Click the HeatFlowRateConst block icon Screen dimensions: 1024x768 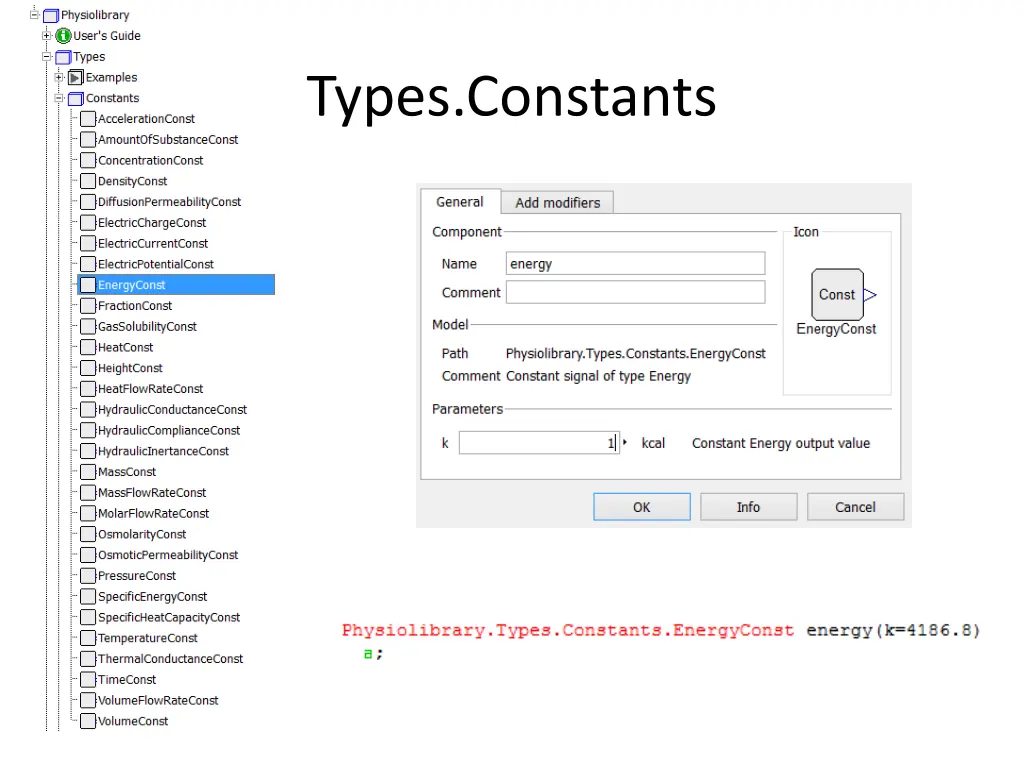coord(88,389)
